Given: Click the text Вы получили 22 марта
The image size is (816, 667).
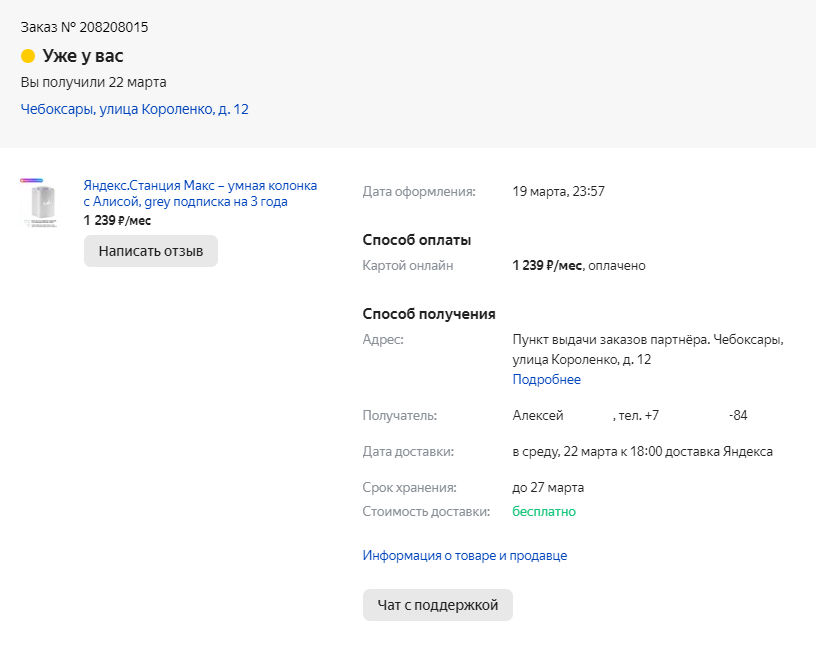Looking at the screenshot, I should pyautogui.click(x=94, y=82).
